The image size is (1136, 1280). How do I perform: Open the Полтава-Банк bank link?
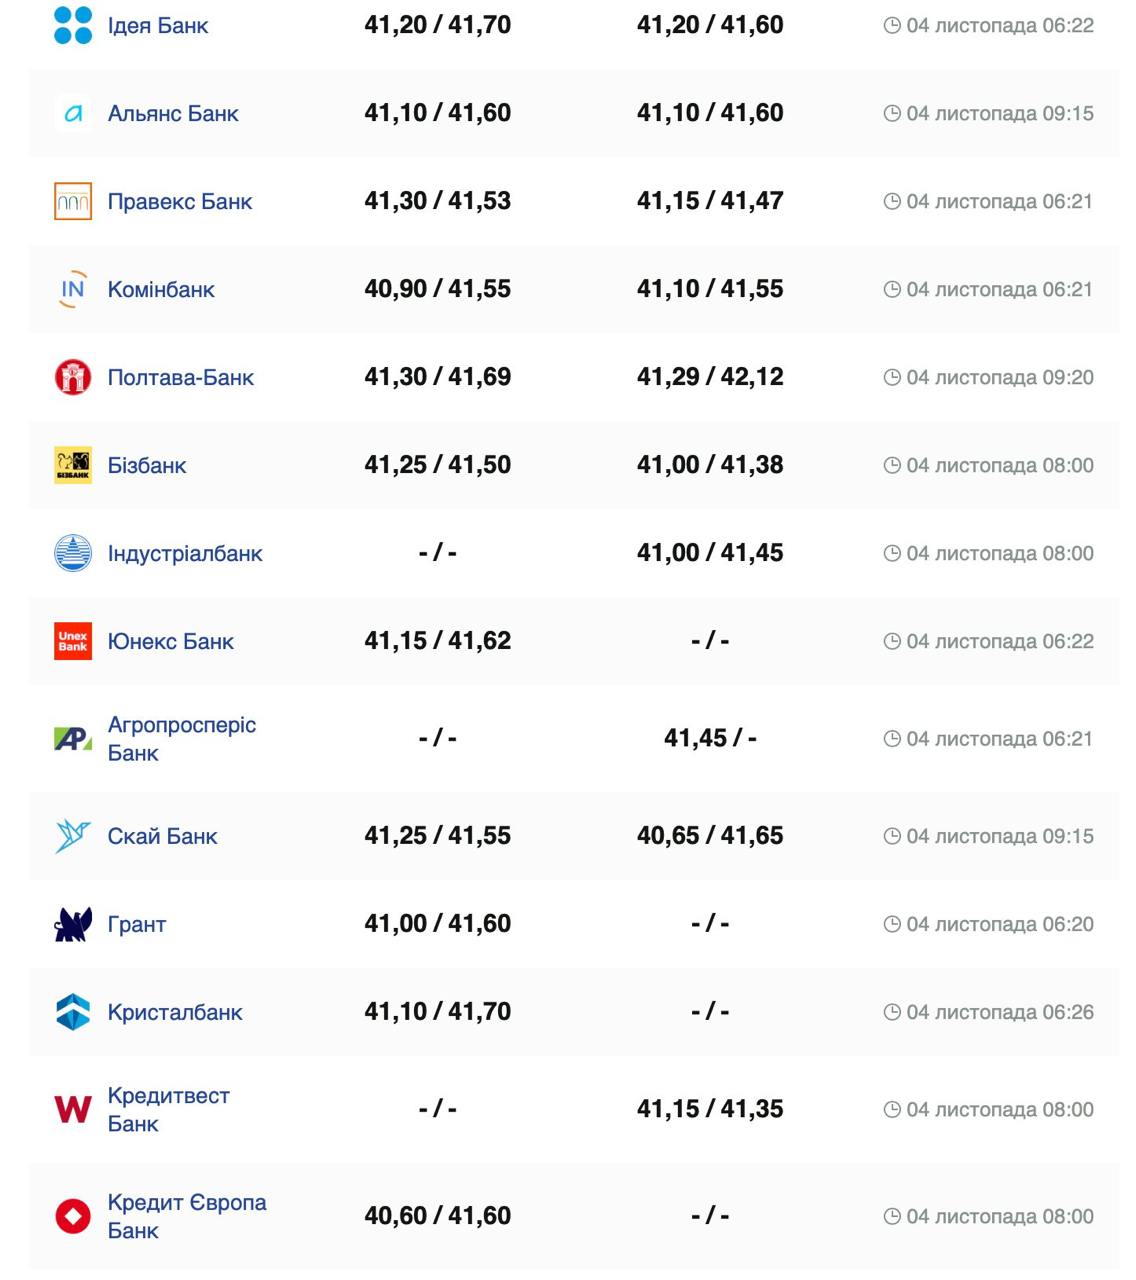click(x=181, y=378)
